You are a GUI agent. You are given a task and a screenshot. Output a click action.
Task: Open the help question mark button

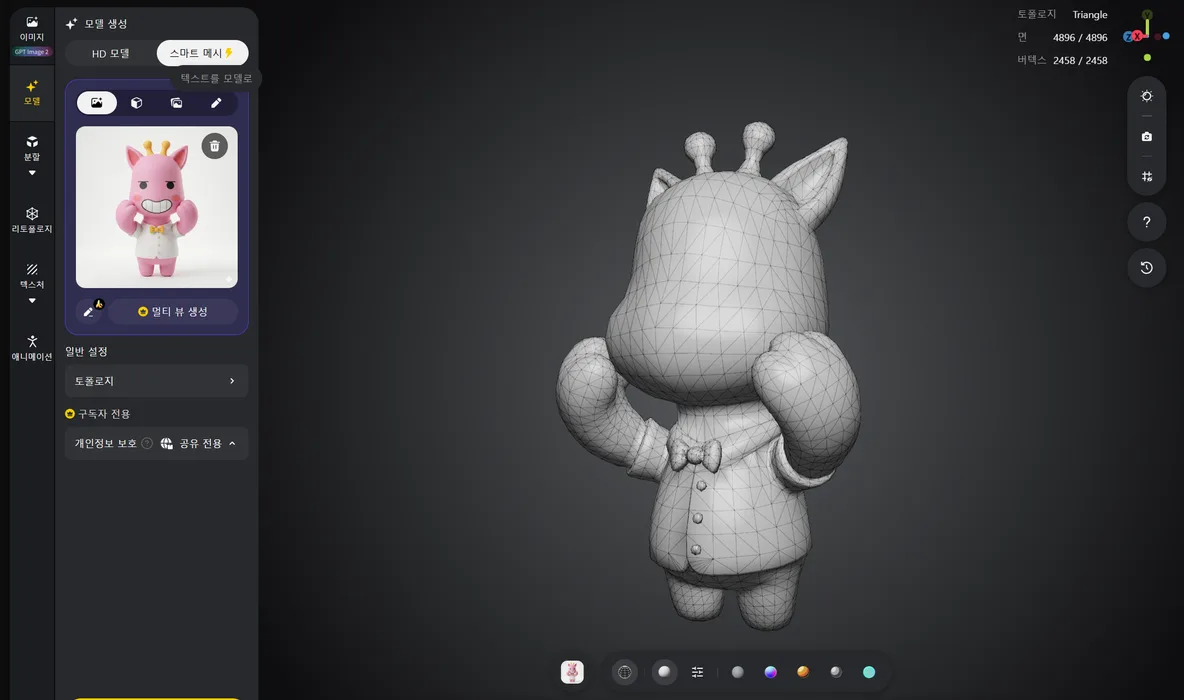(x=1147, y=222)
